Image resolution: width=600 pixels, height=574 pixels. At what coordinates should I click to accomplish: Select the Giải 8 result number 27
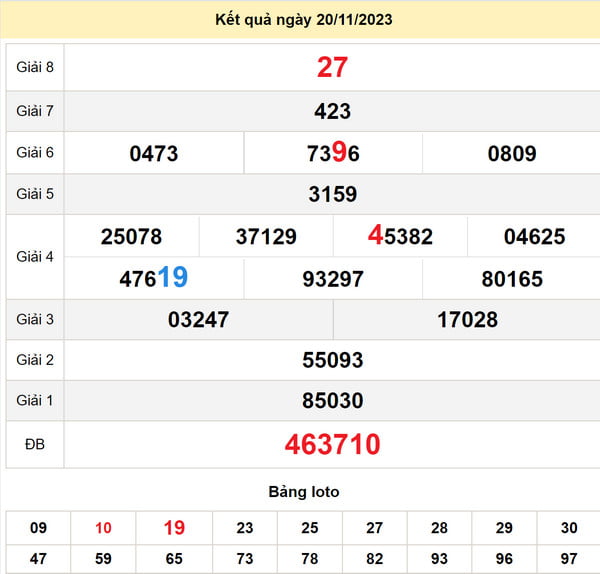pos(332,67)
